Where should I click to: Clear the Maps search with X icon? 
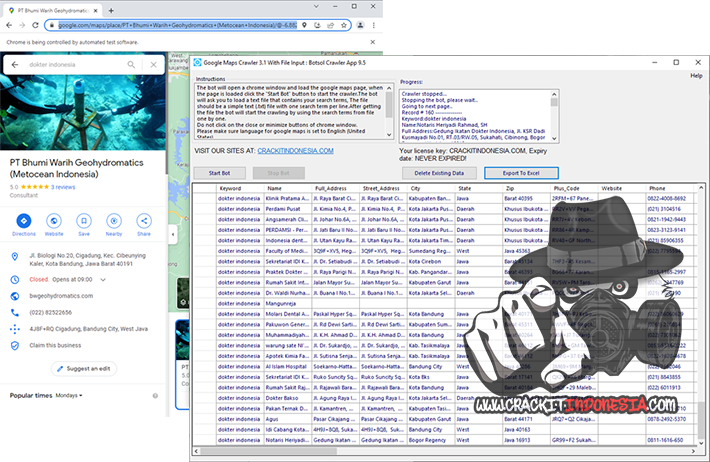click(x=153, y=65)
